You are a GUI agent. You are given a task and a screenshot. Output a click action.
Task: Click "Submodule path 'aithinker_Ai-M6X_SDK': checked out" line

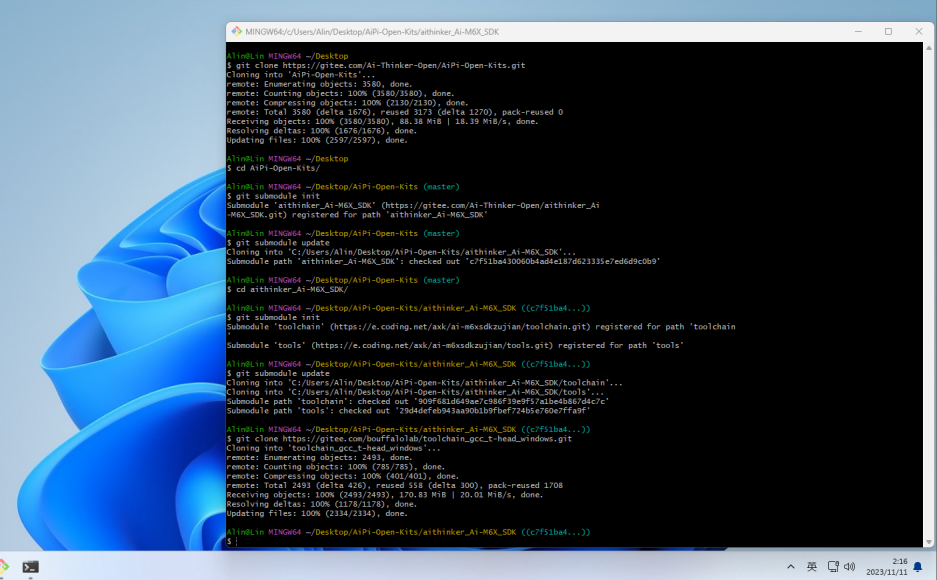[443, 262]
